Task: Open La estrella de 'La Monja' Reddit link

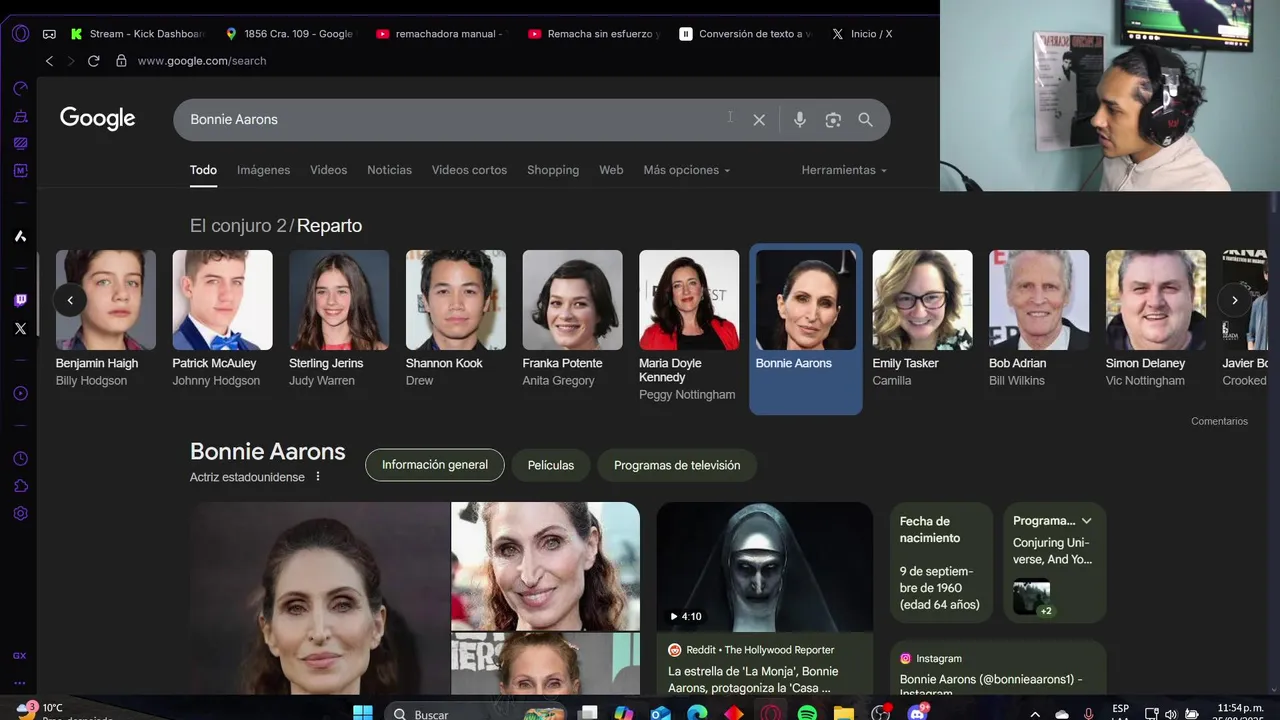Action: click(753, 679)
